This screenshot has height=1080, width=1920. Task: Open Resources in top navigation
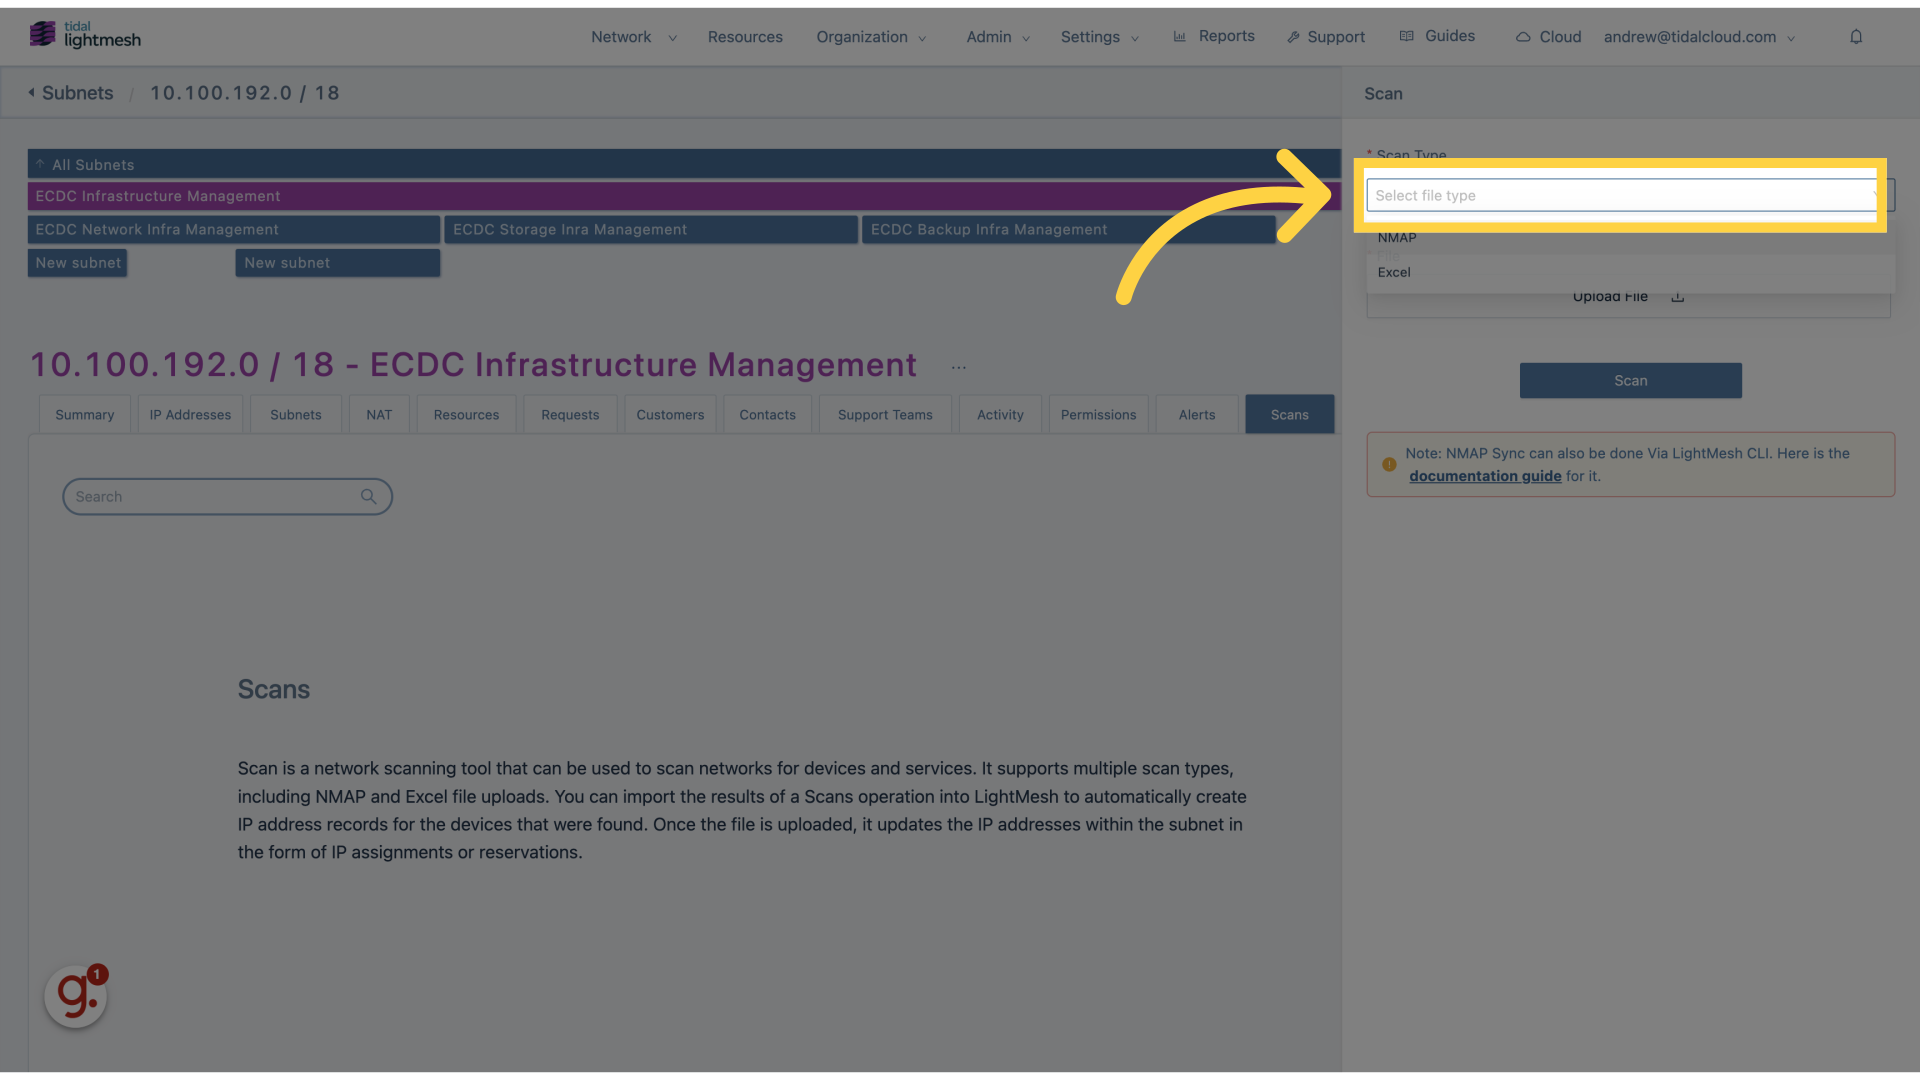pos(745,37)
